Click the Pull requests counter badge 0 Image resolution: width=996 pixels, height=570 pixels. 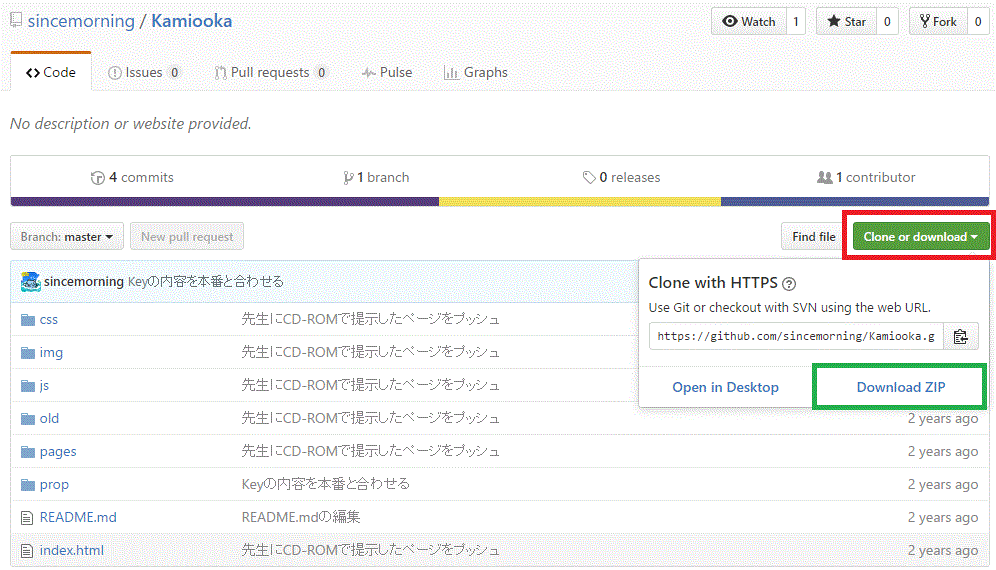point(321,72)
